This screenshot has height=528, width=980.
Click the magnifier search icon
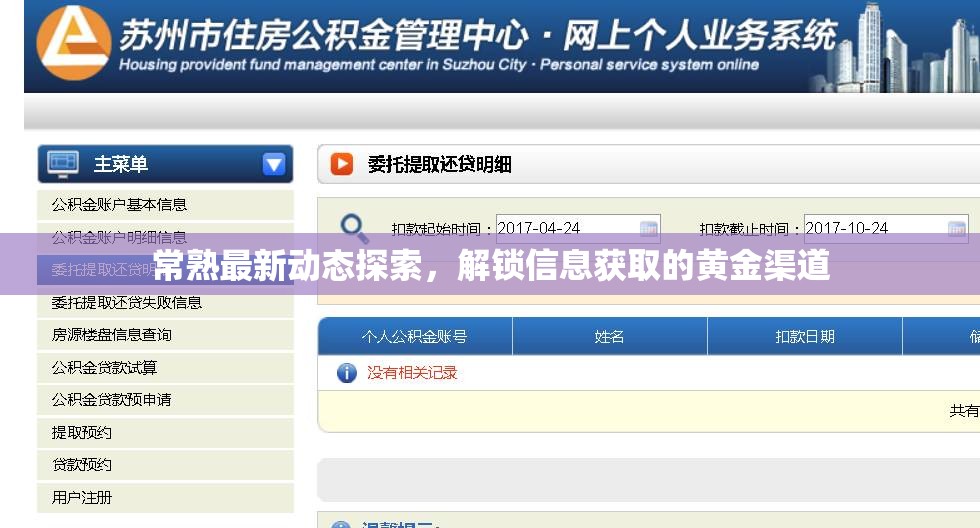tap(354, 229)
